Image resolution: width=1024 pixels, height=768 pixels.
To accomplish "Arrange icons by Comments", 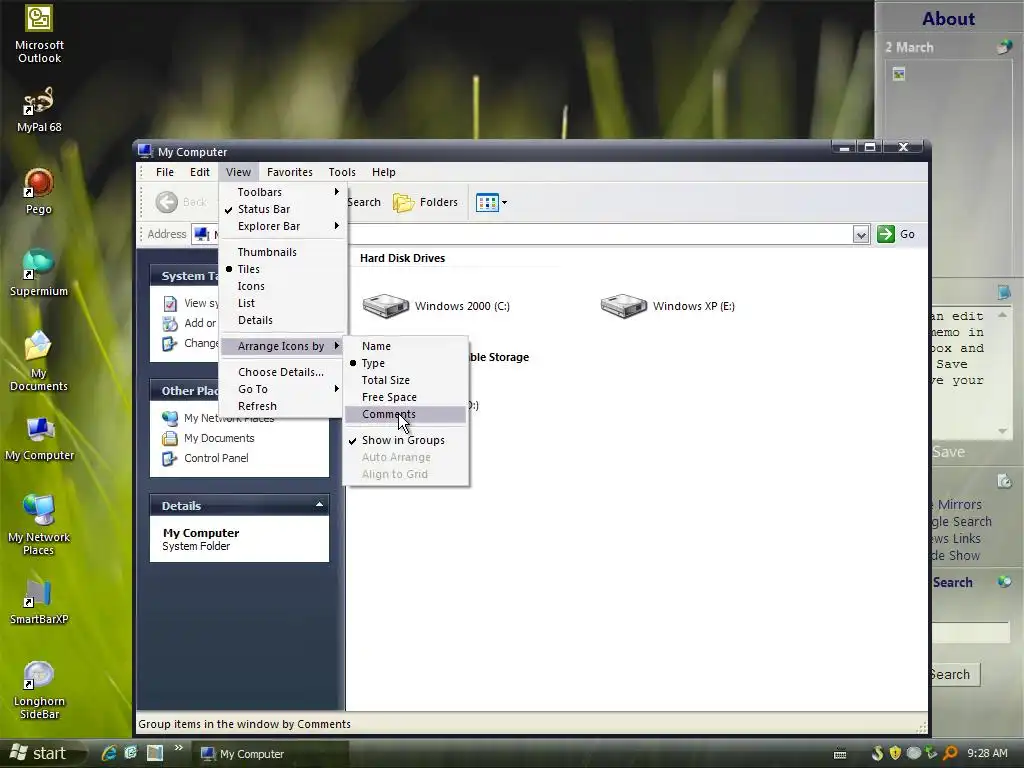I will [x=406, y=414].
